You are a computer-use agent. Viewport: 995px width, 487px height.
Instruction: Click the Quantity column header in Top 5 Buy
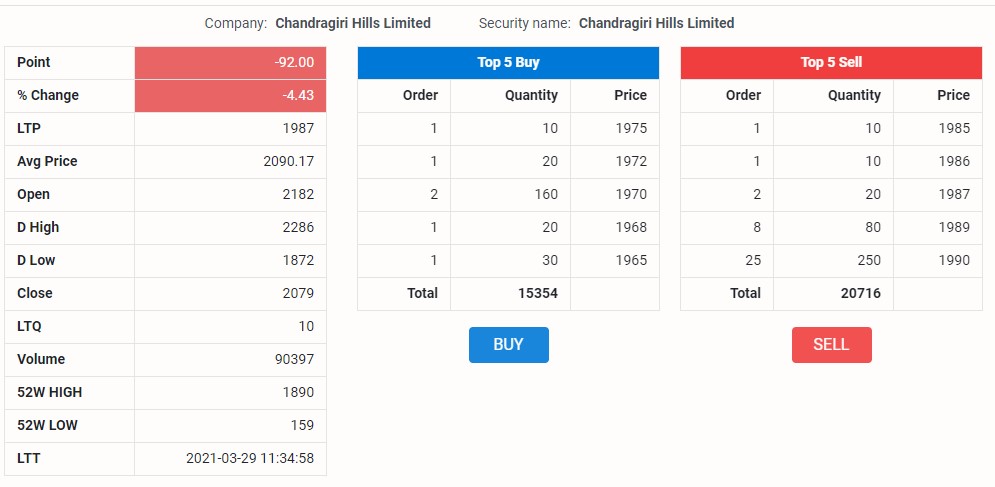click(532, 95)
